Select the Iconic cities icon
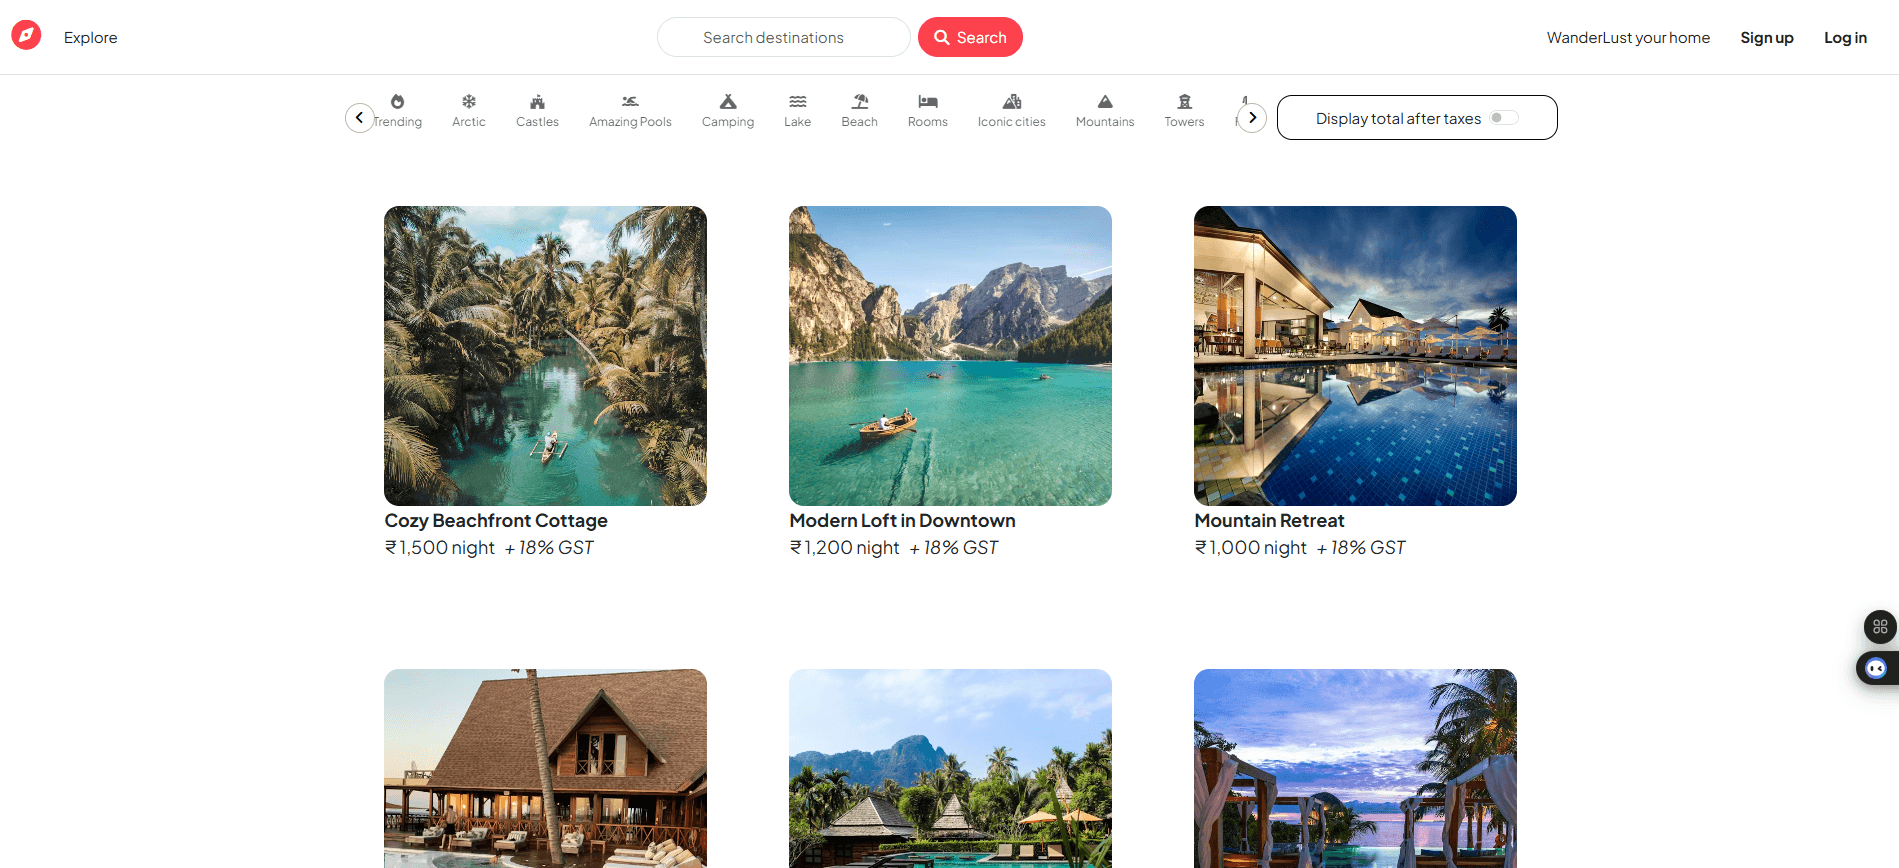This screenshot has height=868, width=1899. pos(1012,101)
